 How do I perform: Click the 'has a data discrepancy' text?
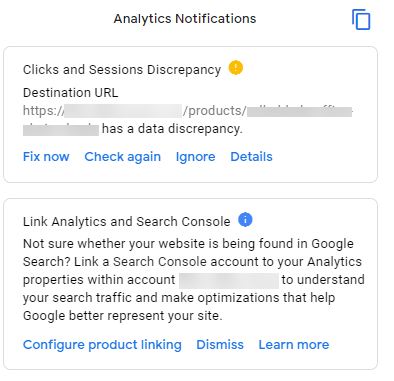pos(172,128)
